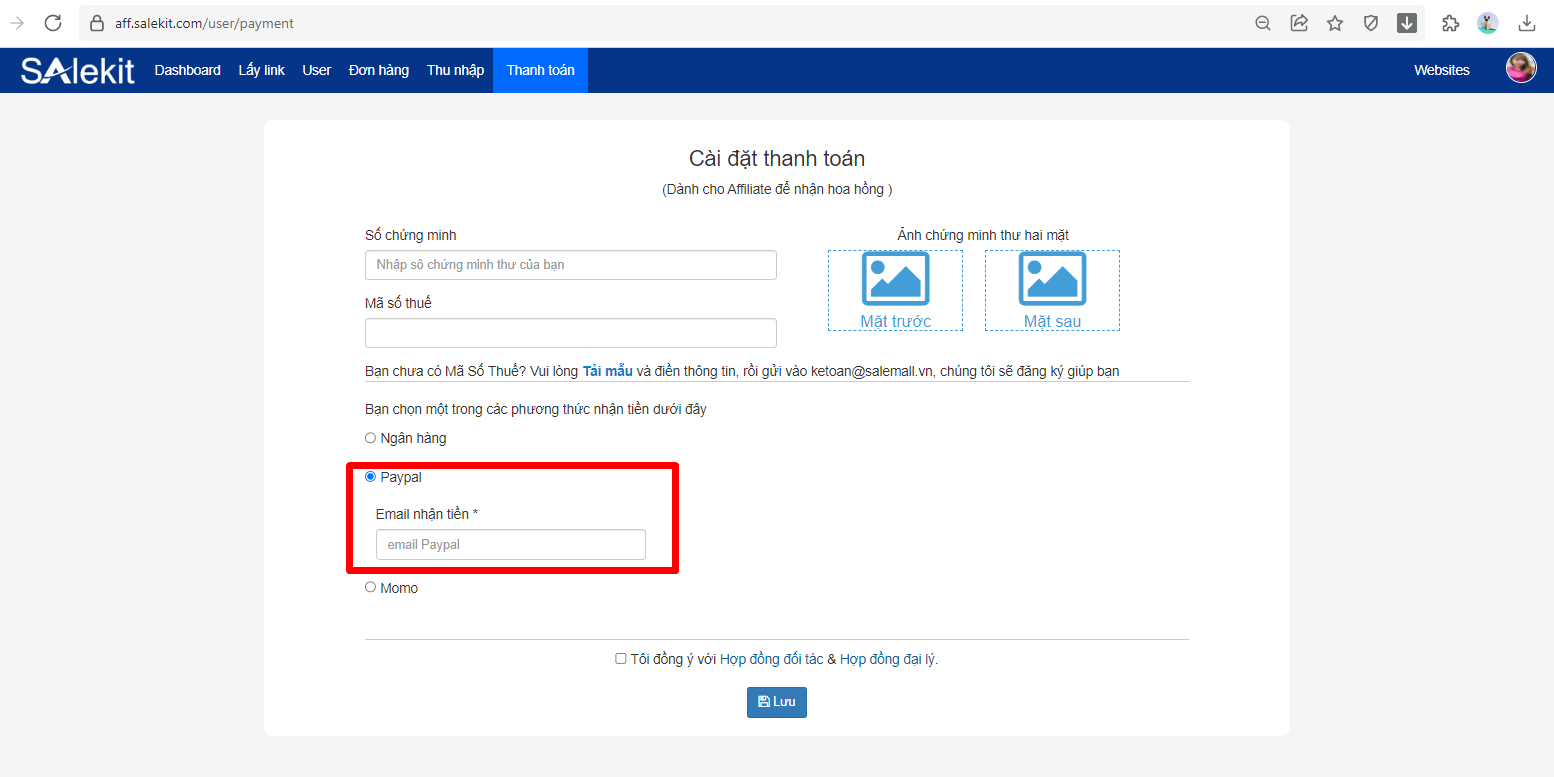Viewport: 1554px width, 777px height.
Task: Click the Salekit logo
Action: coord(78,70)
